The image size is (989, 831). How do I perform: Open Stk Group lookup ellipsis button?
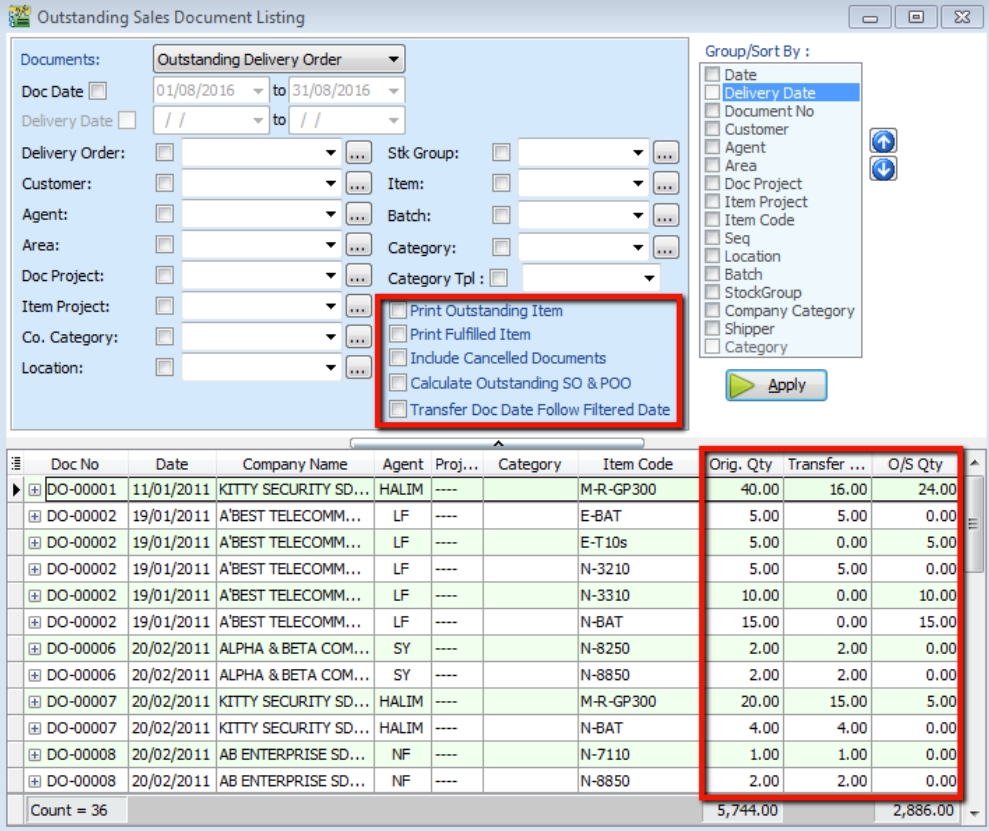[x=666, y=153]
